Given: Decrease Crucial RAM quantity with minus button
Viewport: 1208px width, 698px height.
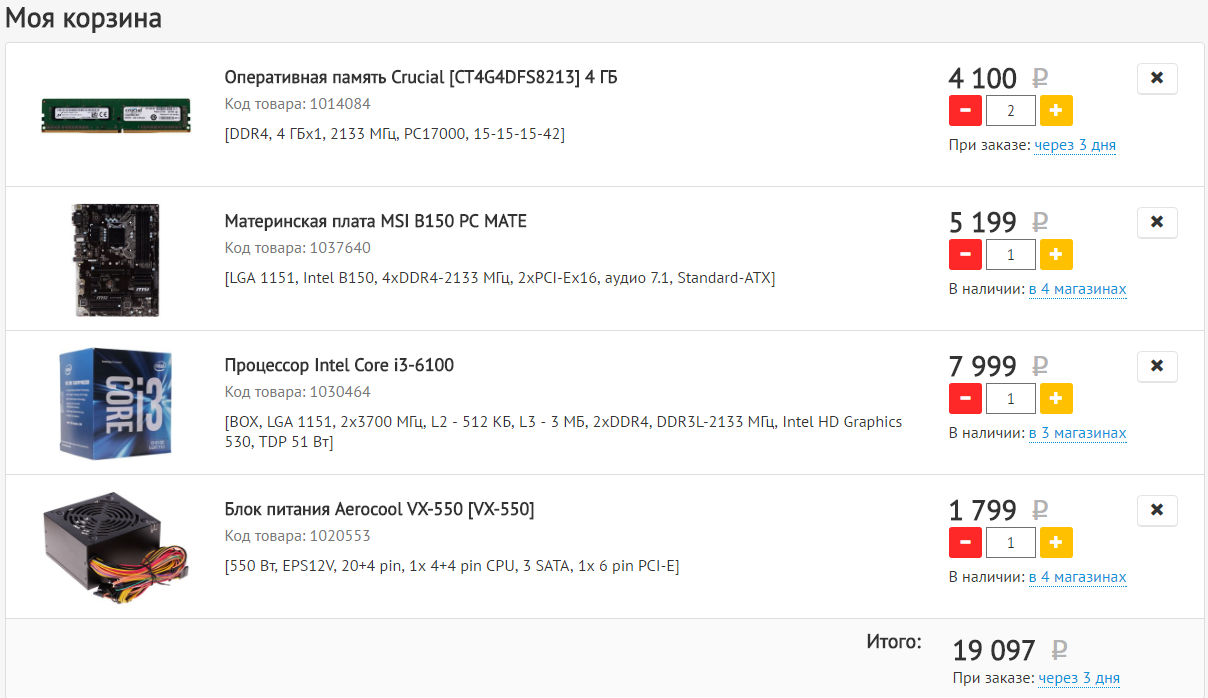Looking at the screenshot, I should point(964,111).
